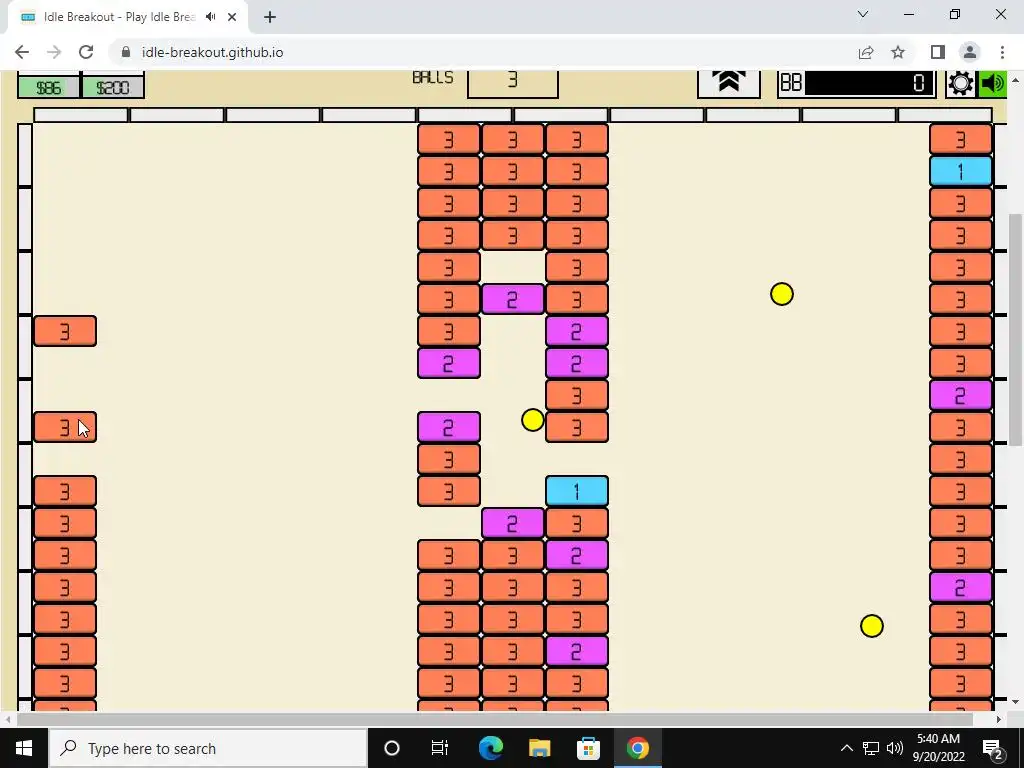Click the $86 ball purchase button
Viewport: 1024px width, 768px height.
click(x=48, y=87)
